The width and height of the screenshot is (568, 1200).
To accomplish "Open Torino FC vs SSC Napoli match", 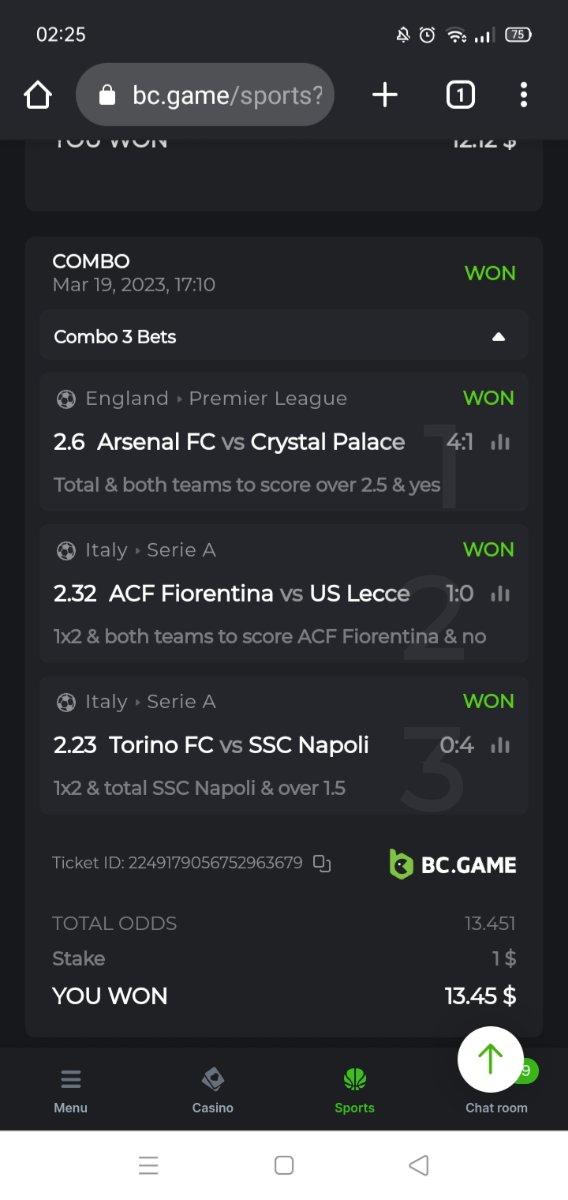I will point(211,745).
